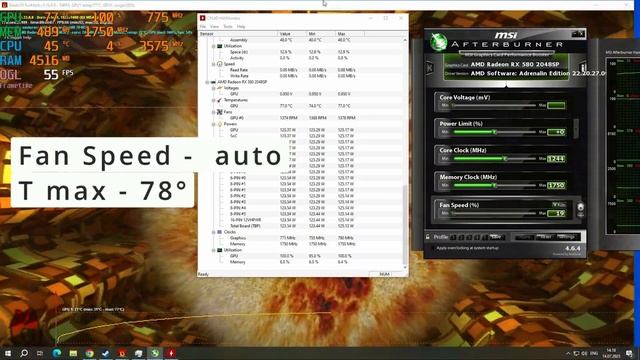Click the Voltages lightning icon in HWMonitor
Screen dimensions: 640x360
click(x=220, y=88)
